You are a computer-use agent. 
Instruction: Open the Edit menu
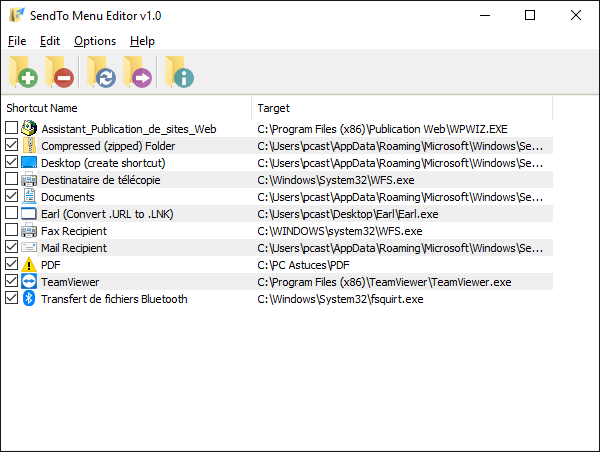[50, 41]
